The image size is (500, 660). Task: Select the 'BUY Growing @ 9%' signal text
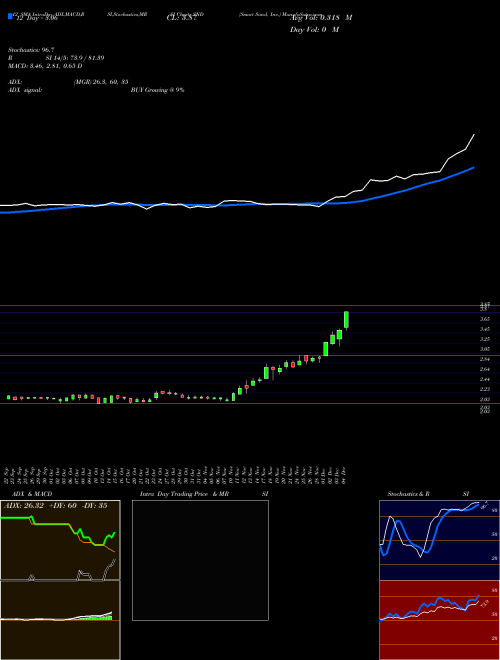157,90
